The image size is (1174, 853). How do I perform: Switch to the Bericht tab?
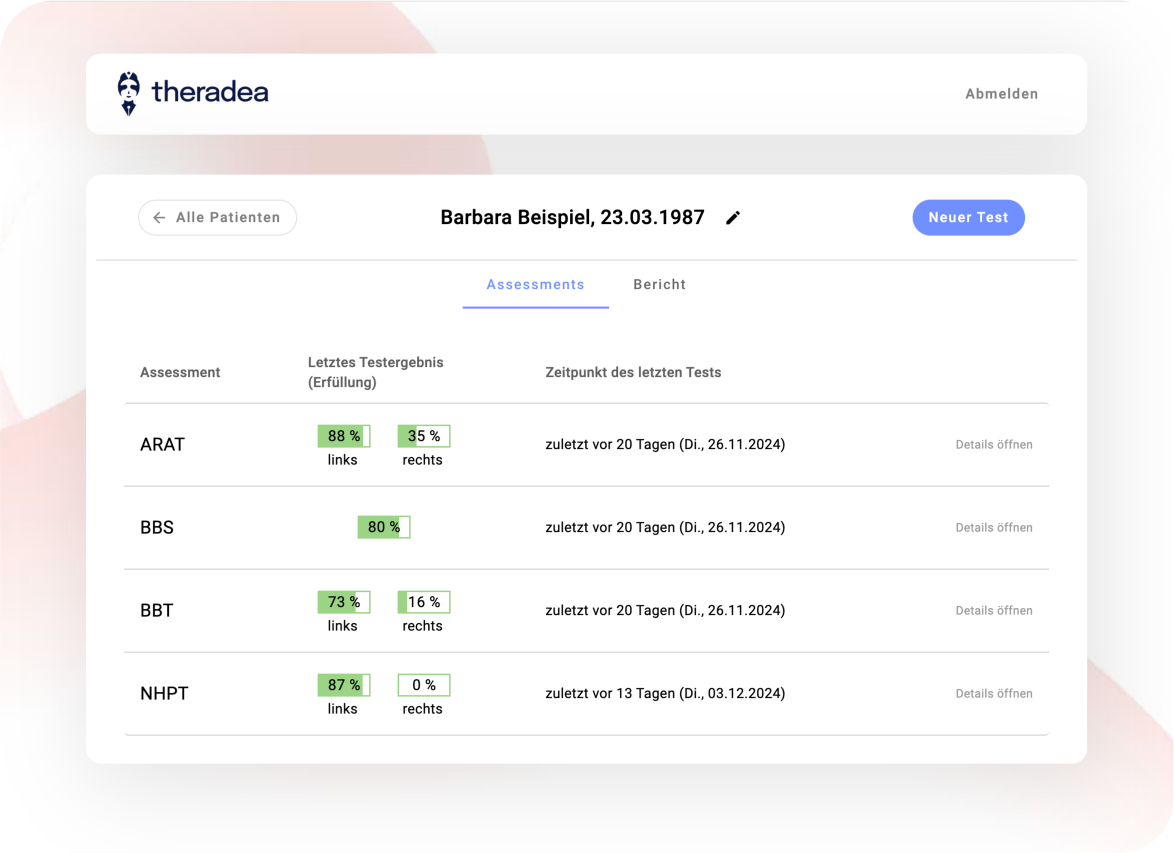(659, 285)
